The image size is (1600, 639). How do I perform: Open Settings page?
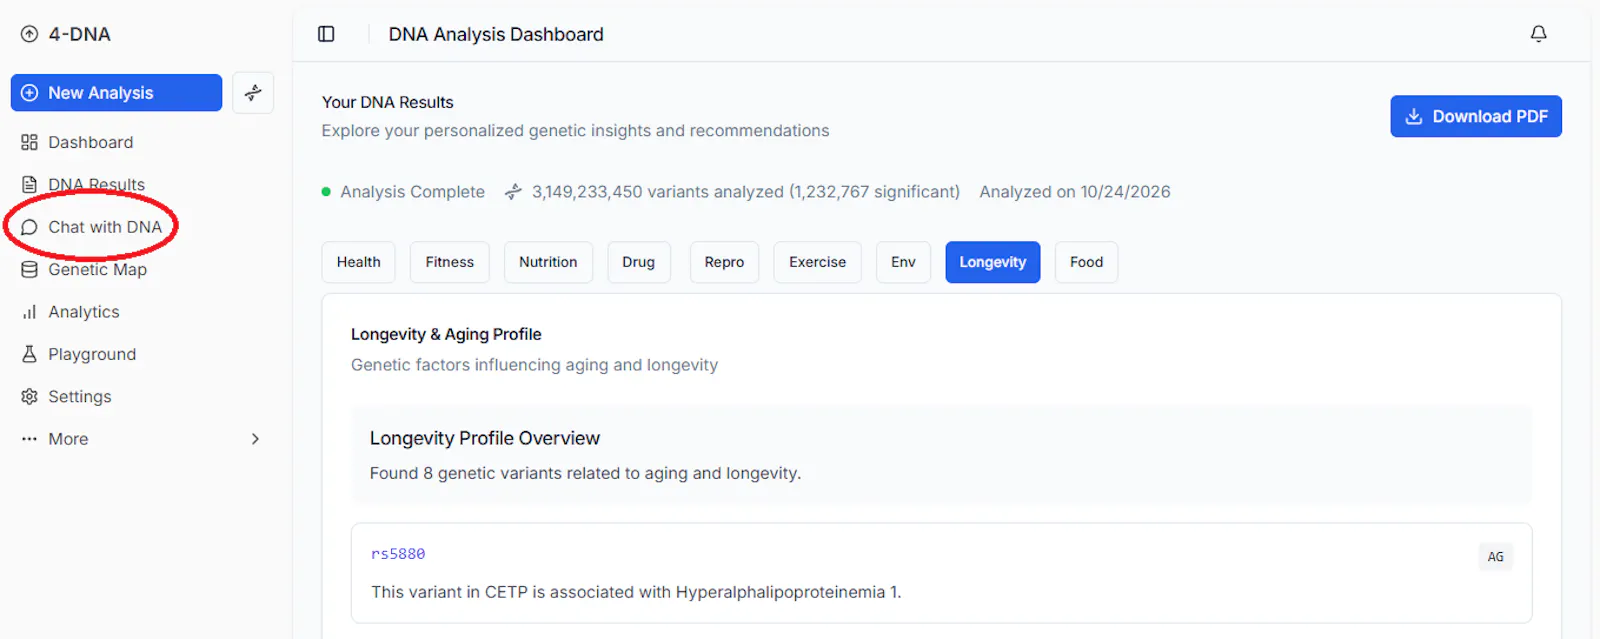80,397
